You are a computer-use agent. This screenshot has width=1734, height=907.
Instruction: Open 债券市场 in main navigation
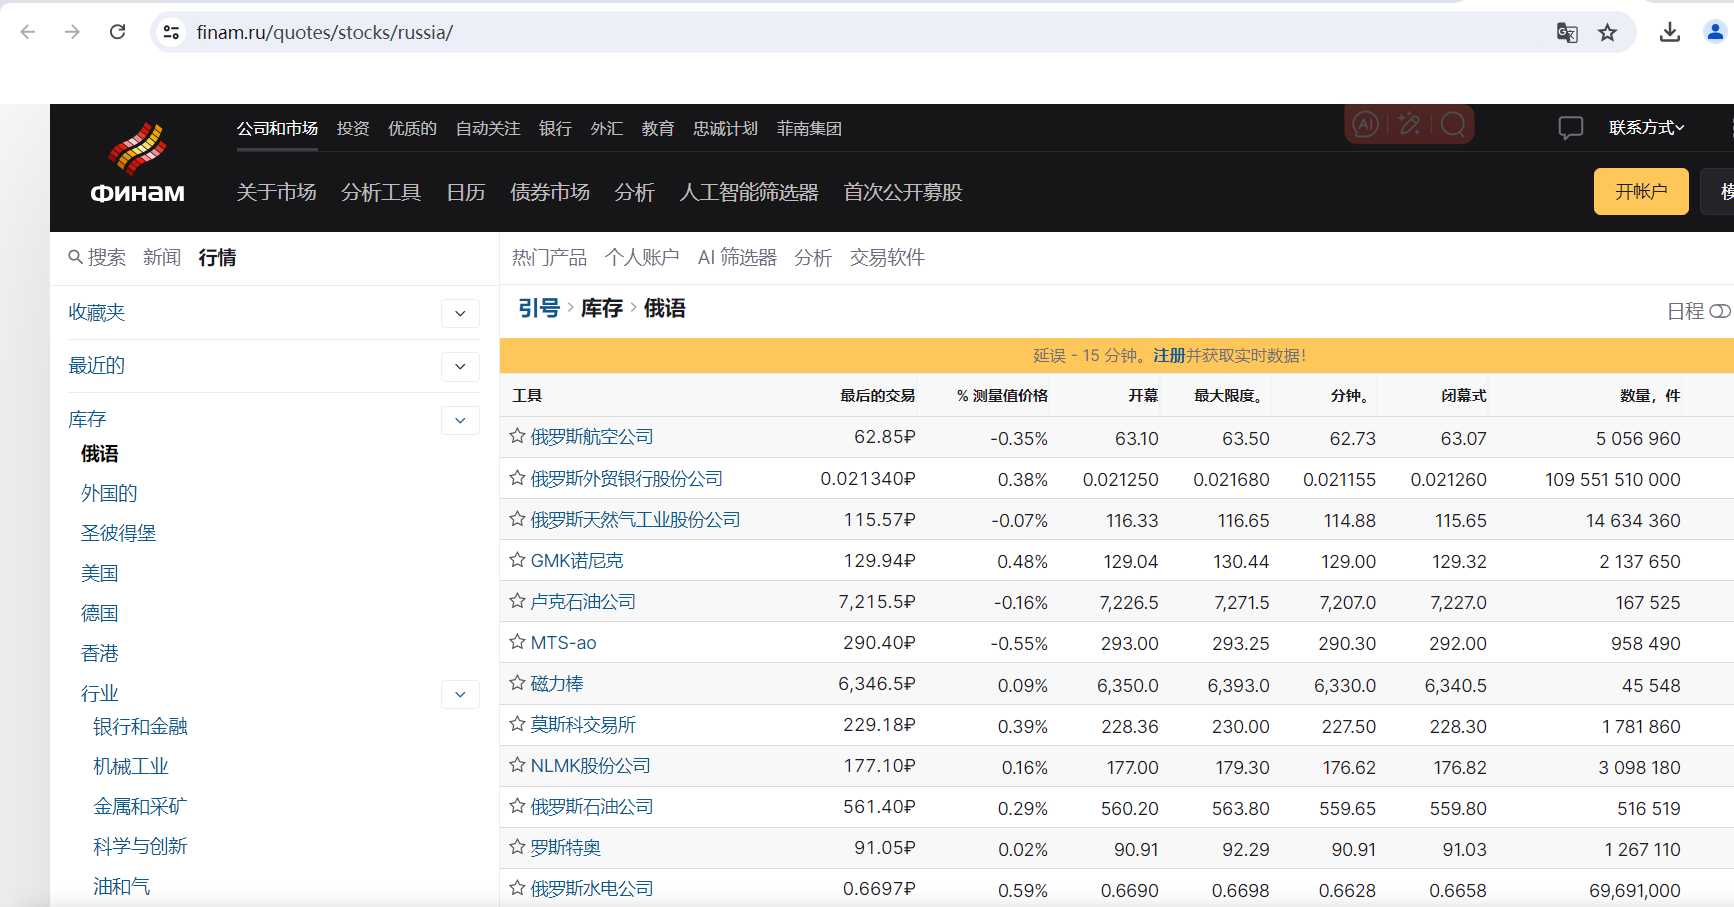(550, 192)
